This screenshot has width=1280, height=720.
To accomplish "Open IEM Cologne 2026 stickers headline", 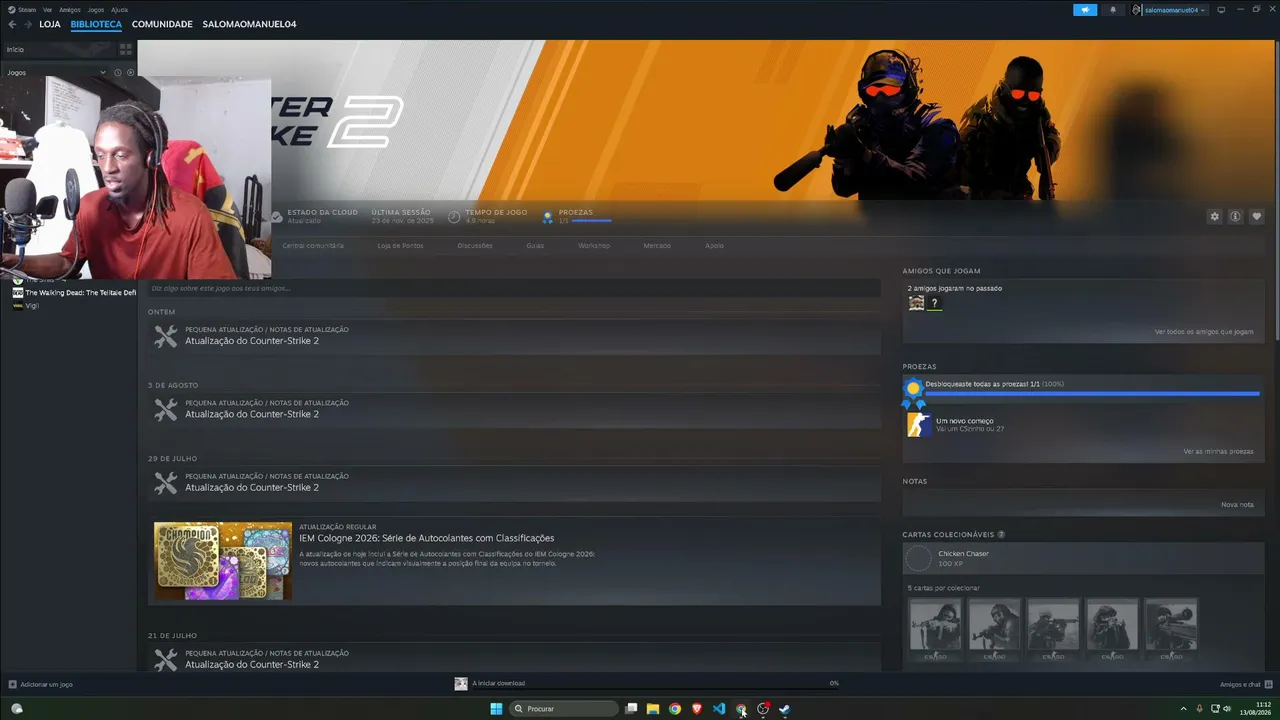I will pos(426,538).
